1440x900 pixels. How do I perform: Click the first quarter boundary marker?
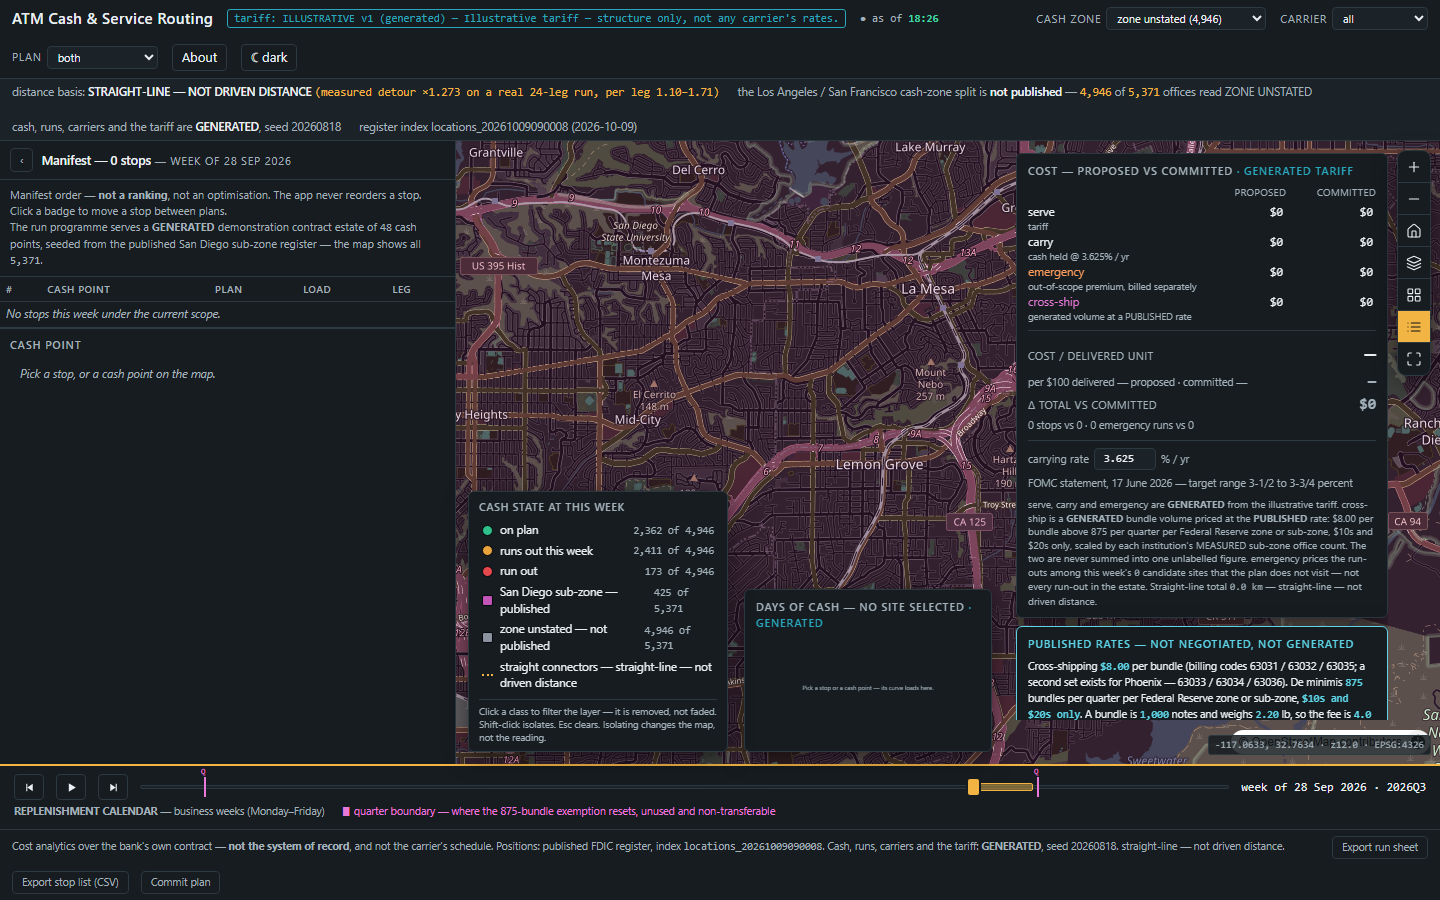pyautogui.click(x=204, y=783)
